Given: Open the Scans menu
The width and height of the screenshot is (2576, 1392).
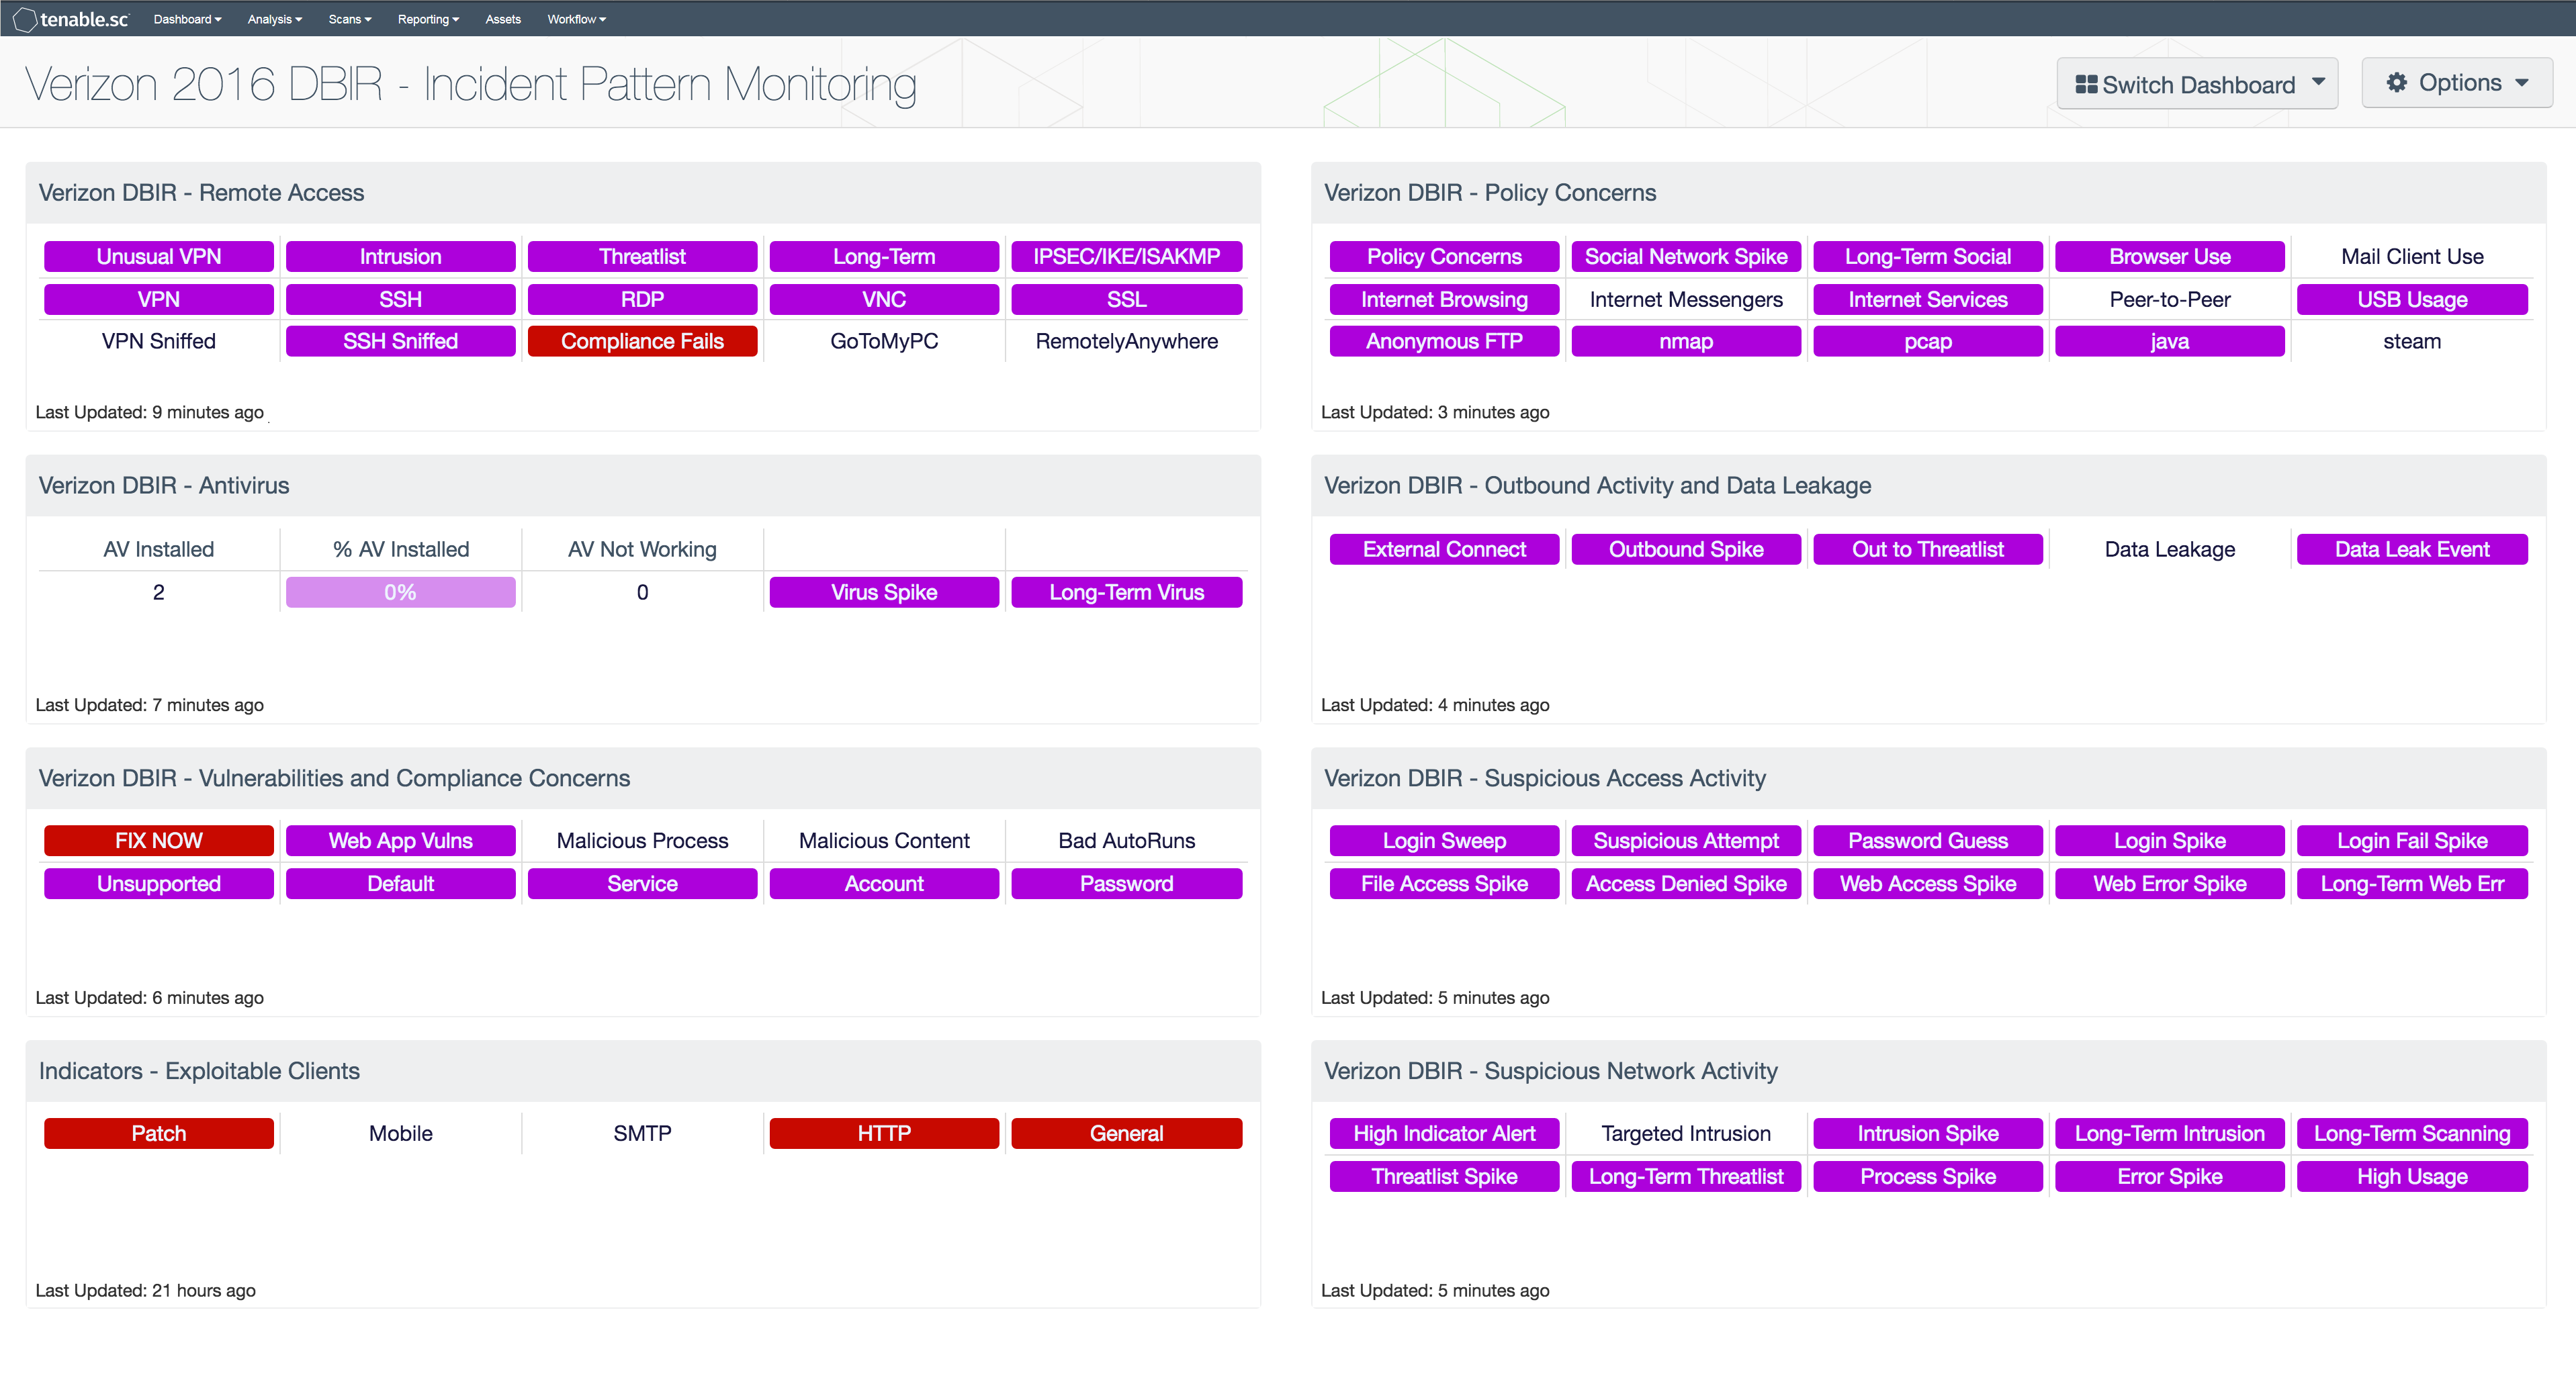Looking at the screenshot, I should click(349, 19).
